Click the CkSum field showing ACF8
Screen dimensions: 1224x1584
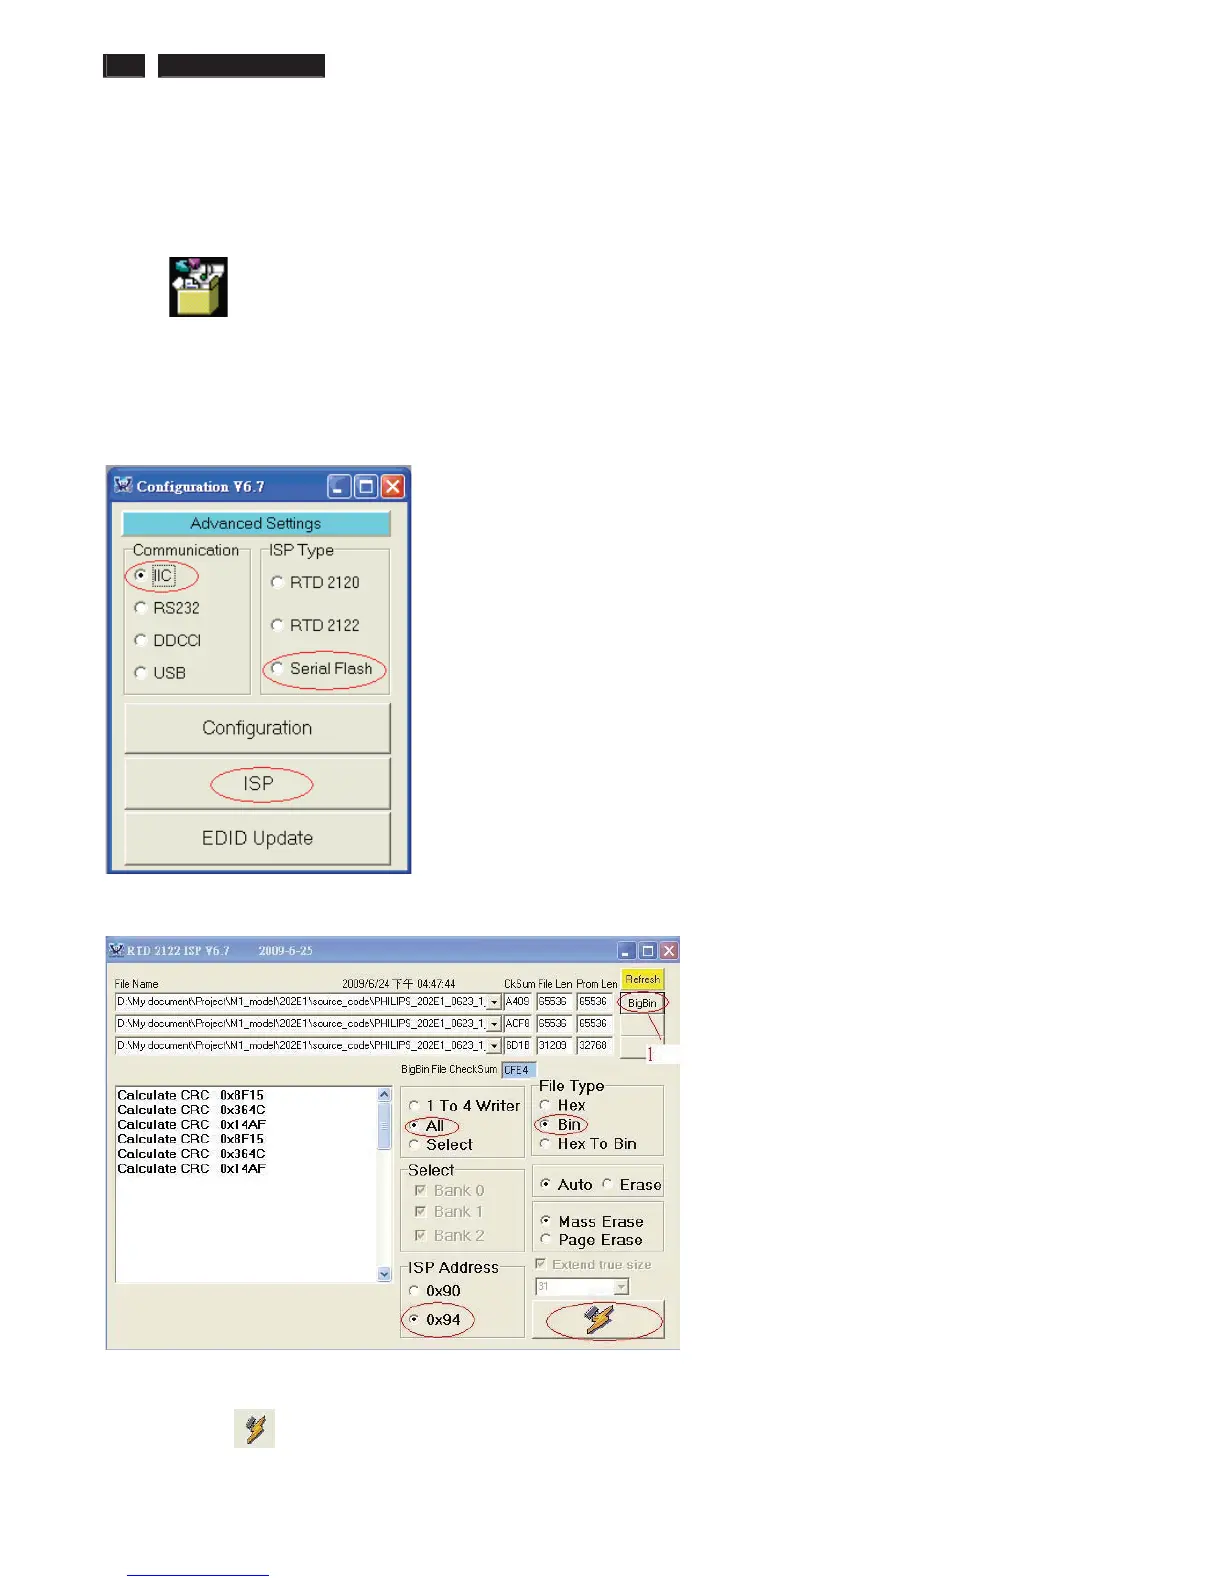tap(517, 1024)
